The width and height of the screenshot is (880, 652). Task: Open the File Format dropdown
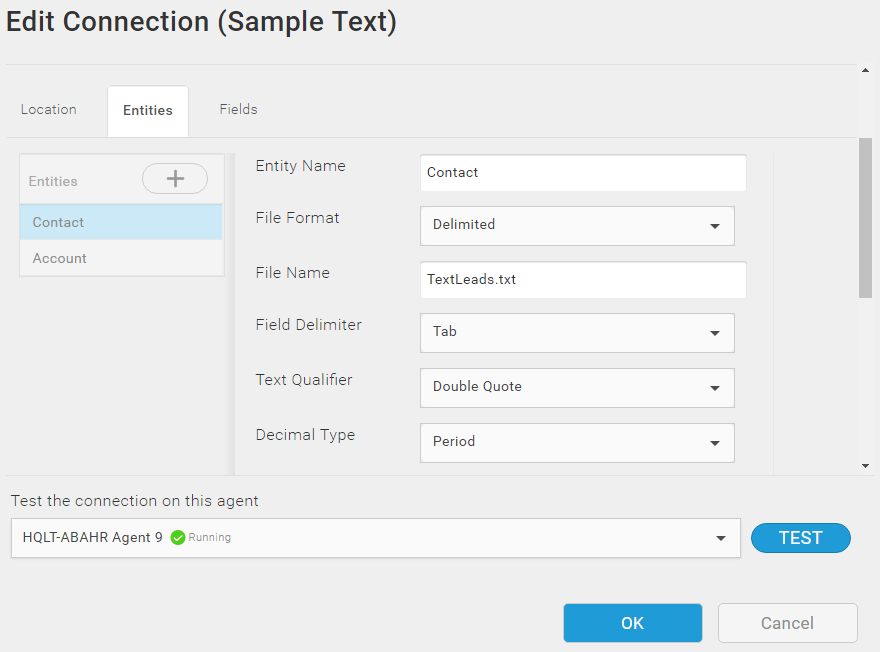coord(577,226)
